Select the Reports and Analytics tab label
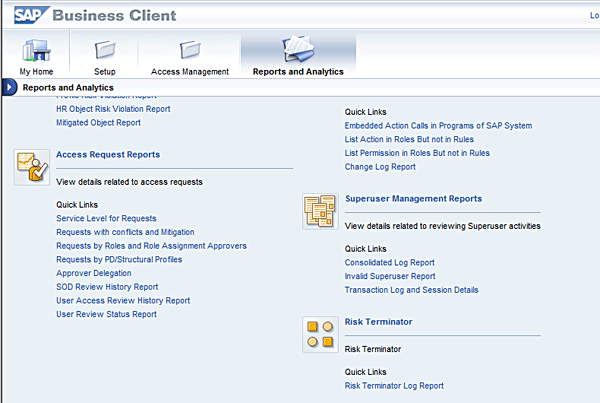Image resolution: width=600 pixels, height=403 pixels. click(298, 72)
